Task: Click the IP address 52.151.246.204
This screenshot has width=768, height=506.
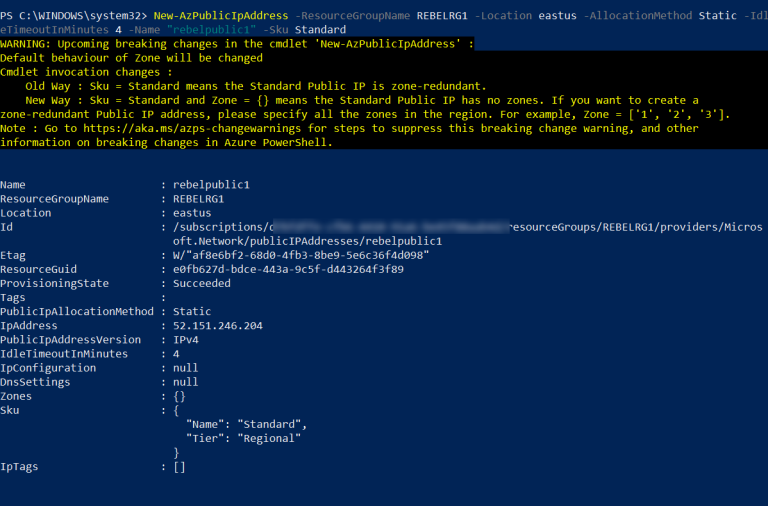Action: (x=218, y=326)
